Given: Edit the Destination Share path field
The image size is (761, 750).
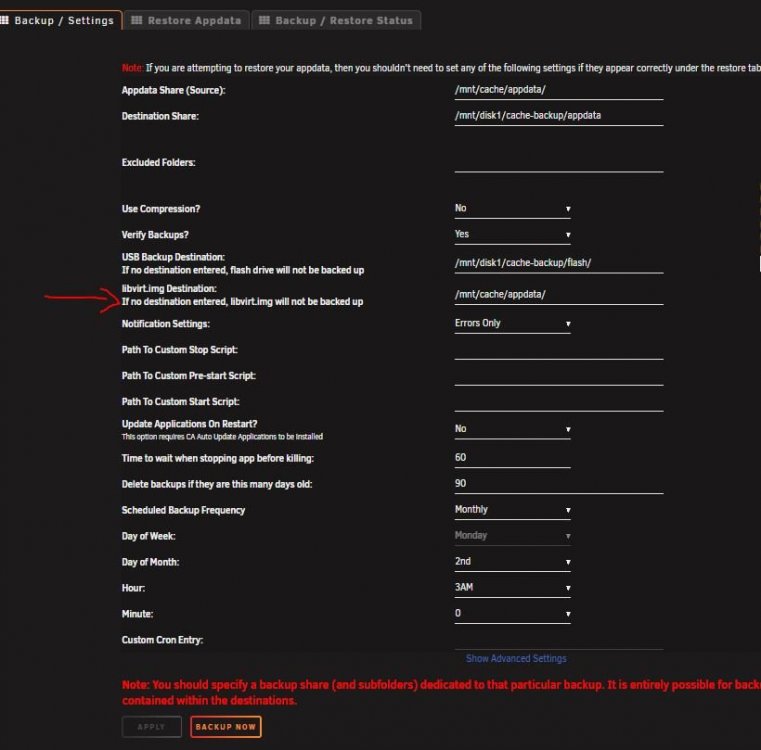Looking at the screenshot, I should point(559,116).
